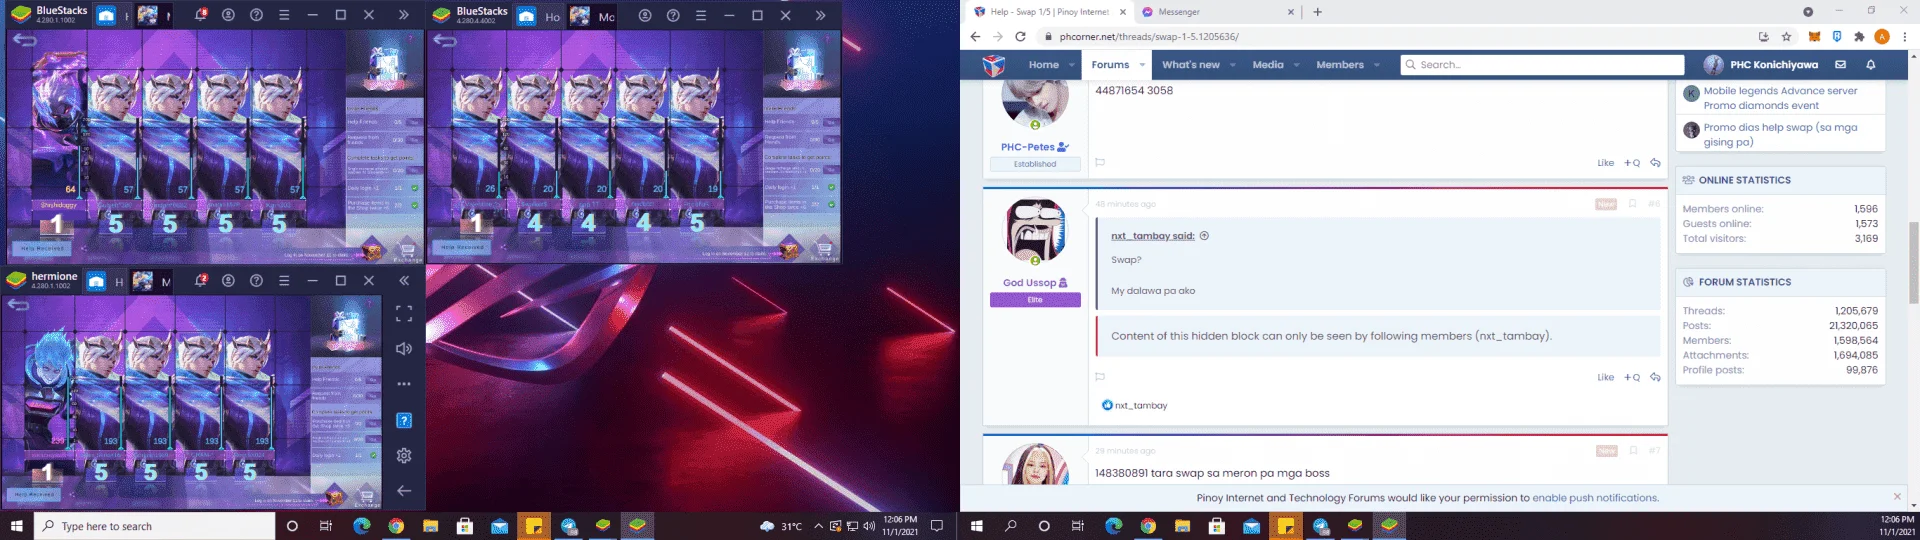Bookmark God Ussop's post #6

pyautogui.click(x=1632, y=204)
